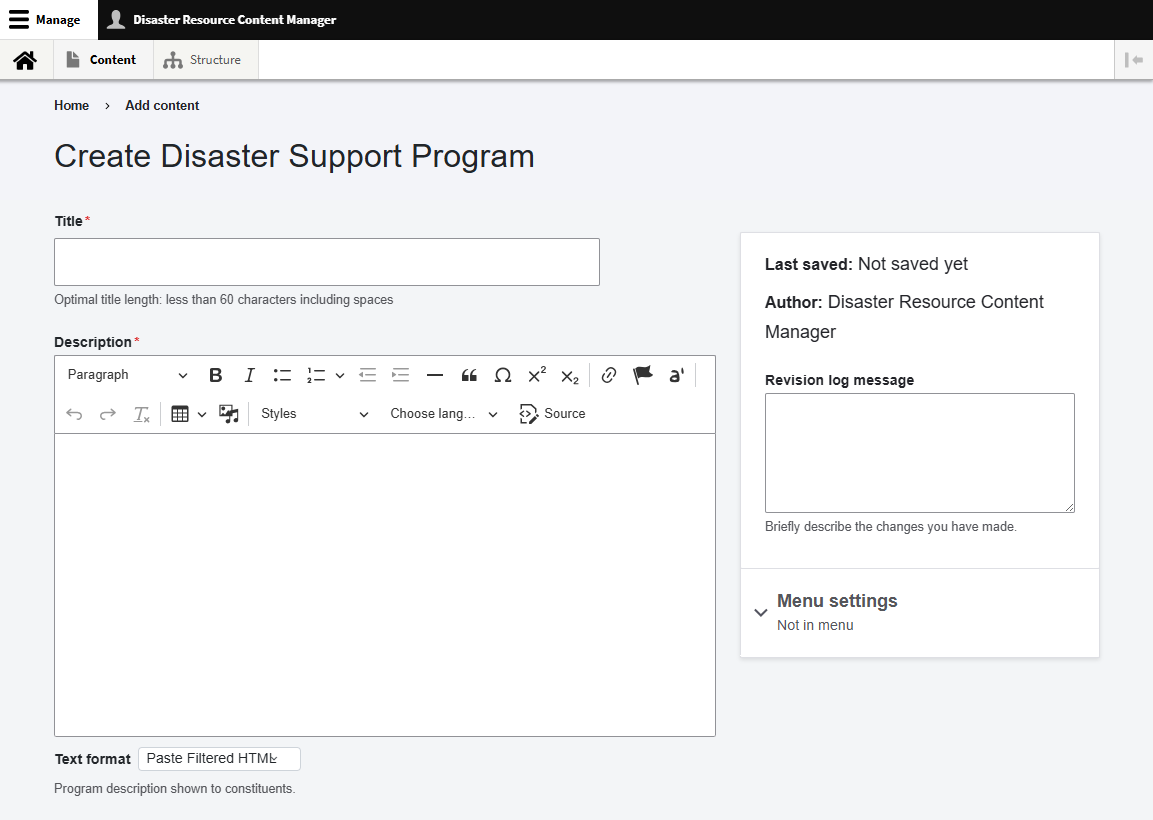Open special characters (omega) picker

(503, 375)
